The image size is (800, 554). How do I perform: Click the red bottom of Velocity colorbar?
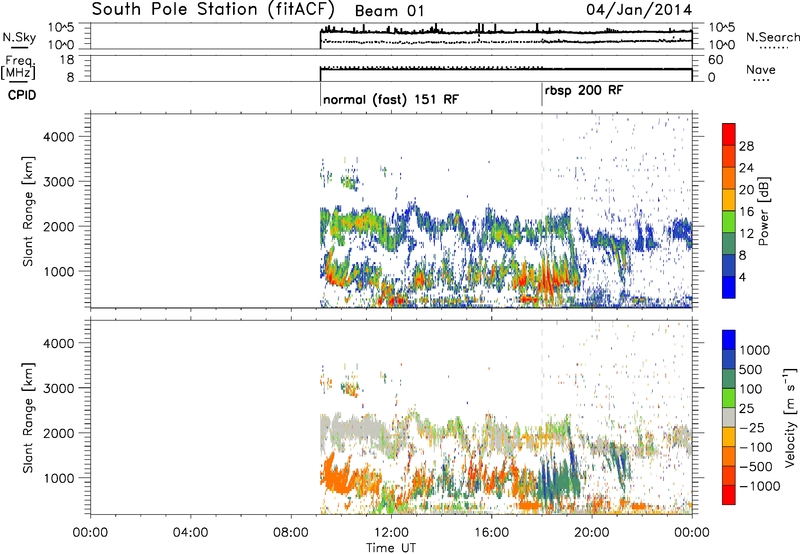[729, 495]
